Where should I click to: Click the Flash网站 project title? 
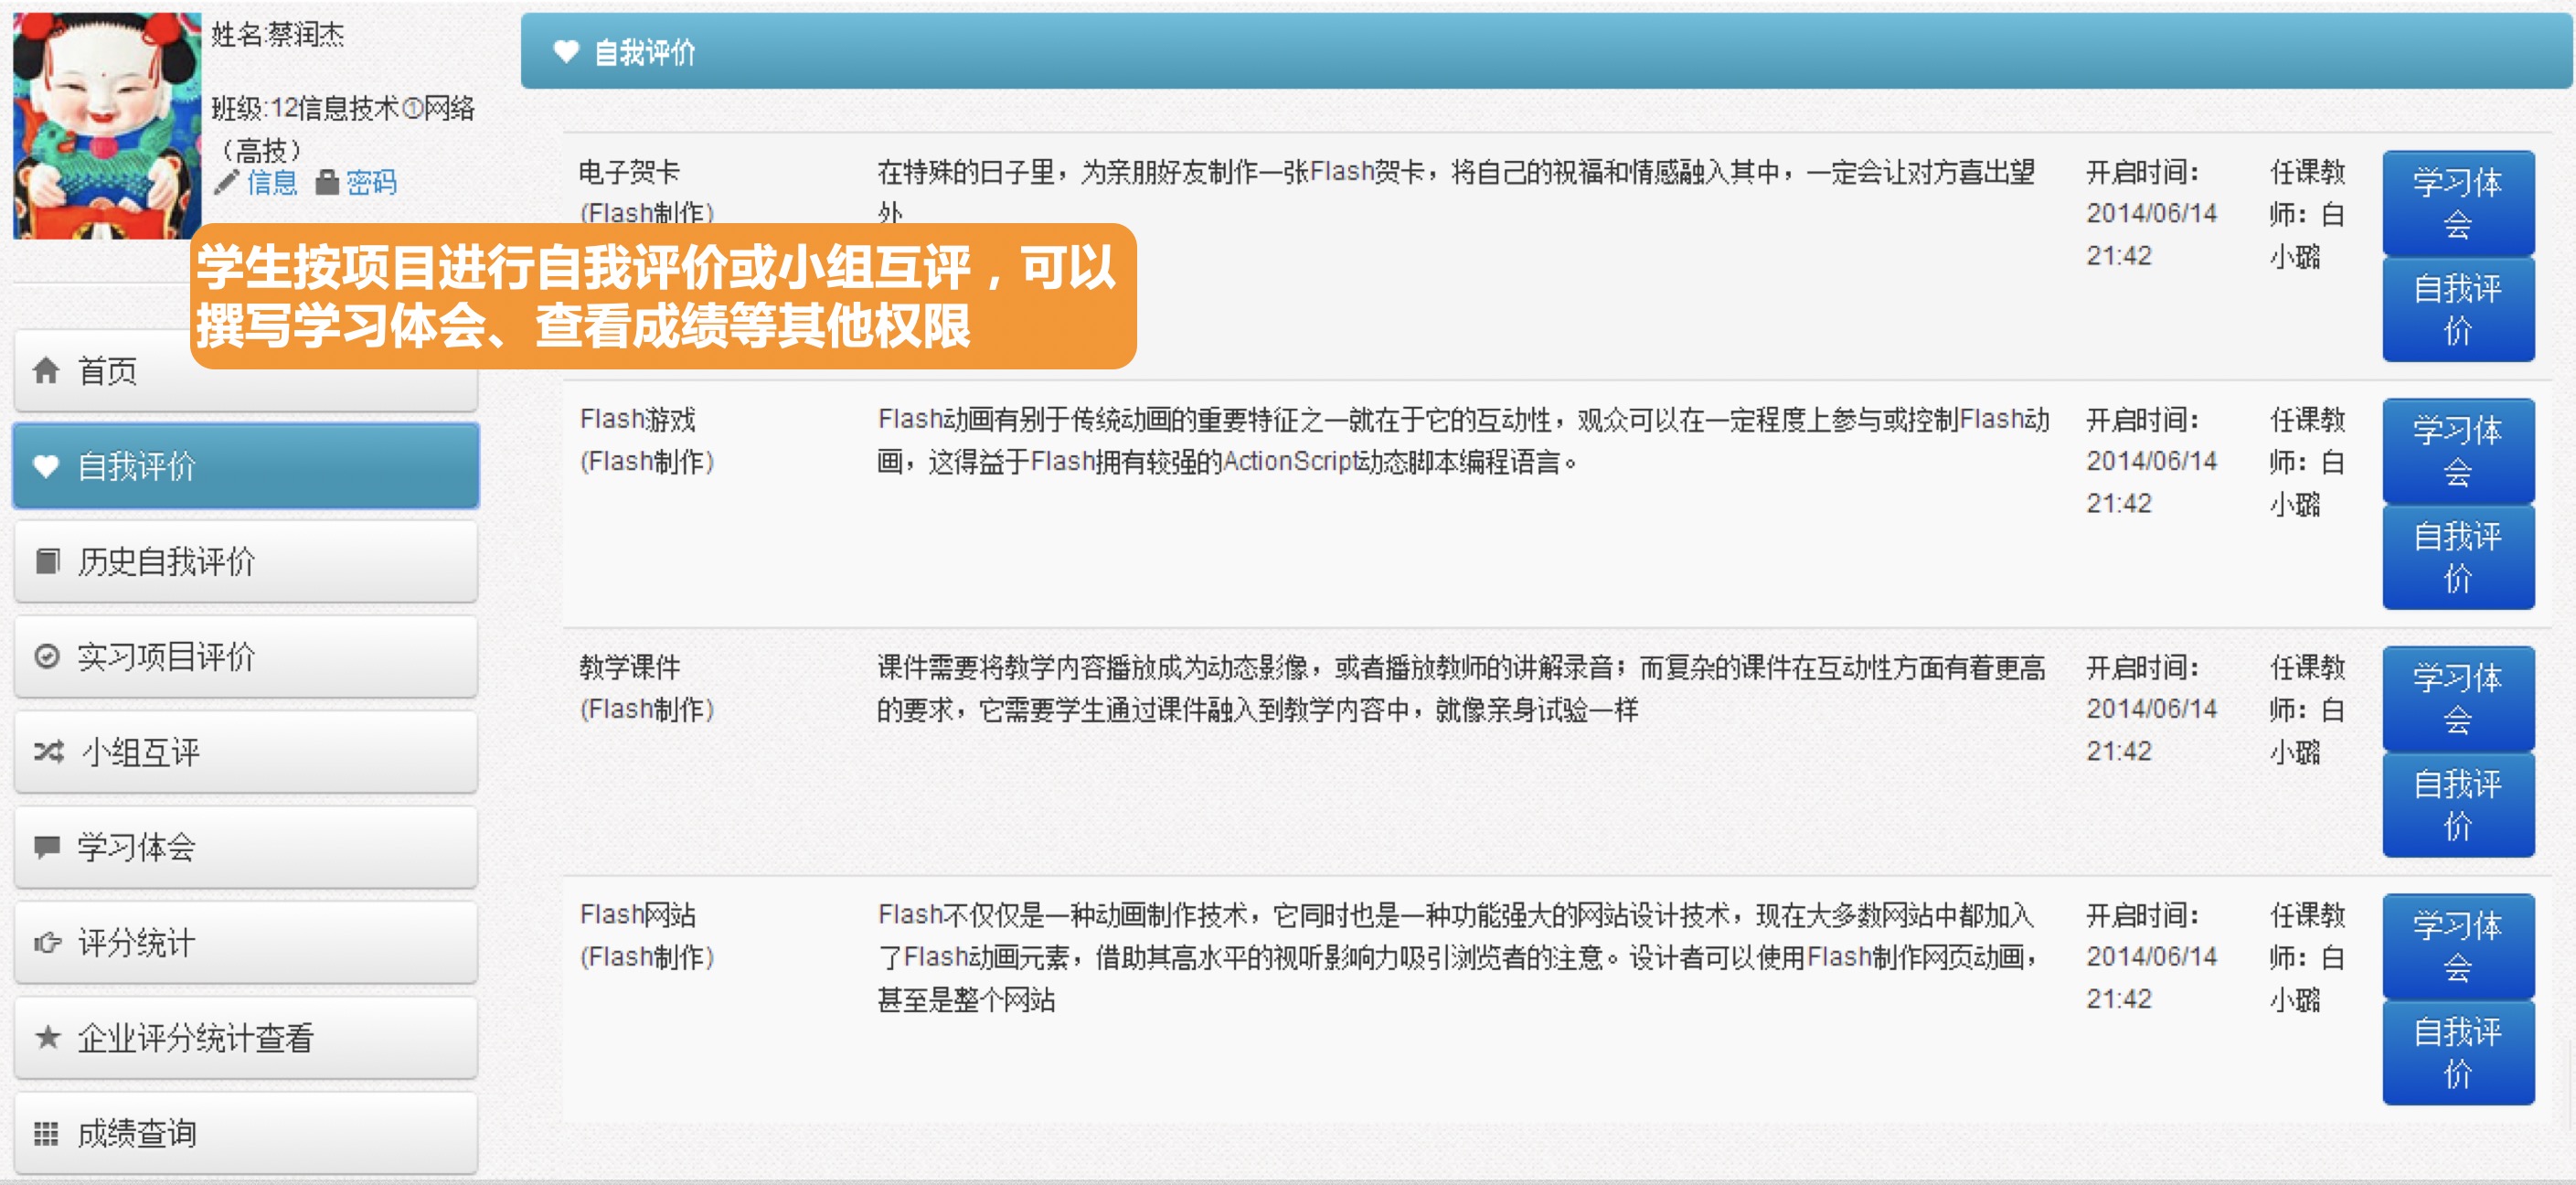637,915
